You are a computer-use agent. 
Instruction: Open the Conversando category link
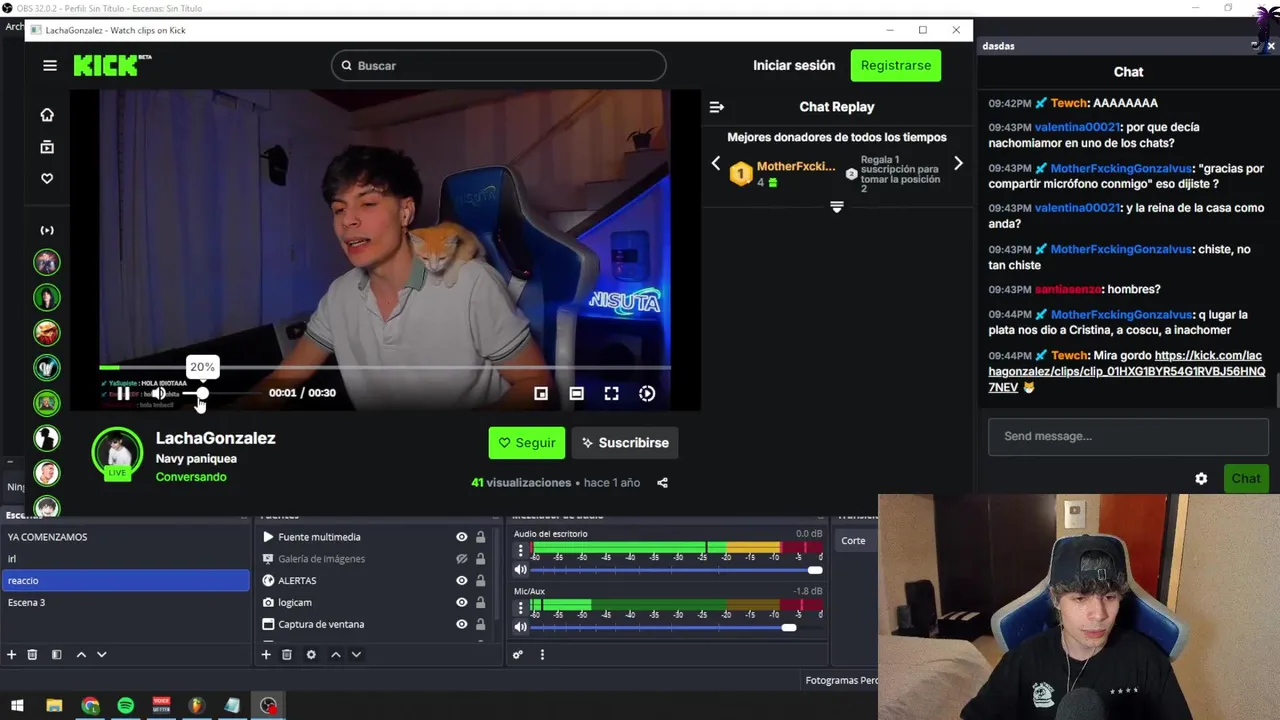coord(191,477)
